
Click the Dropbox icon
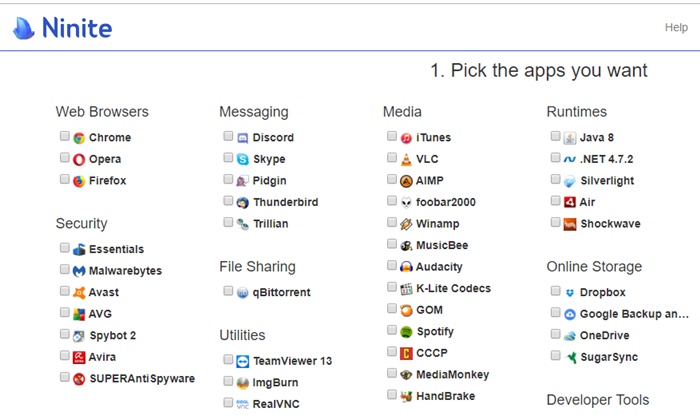570,293
